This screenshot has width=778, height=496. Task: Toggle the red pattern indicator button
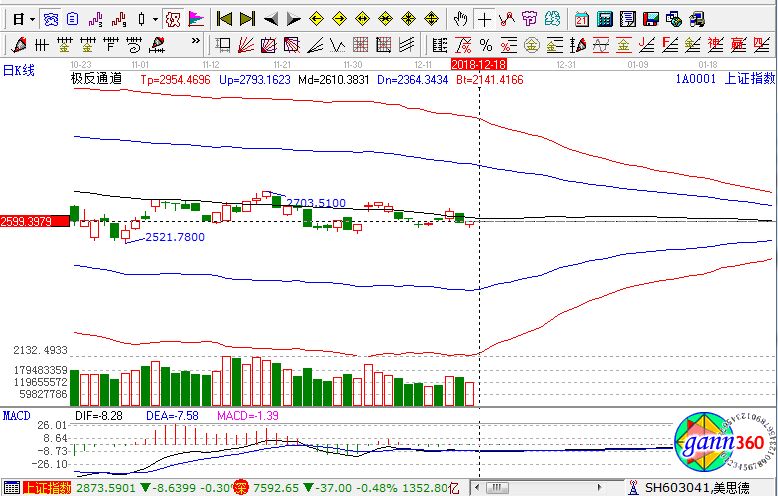tap(173, 19)
